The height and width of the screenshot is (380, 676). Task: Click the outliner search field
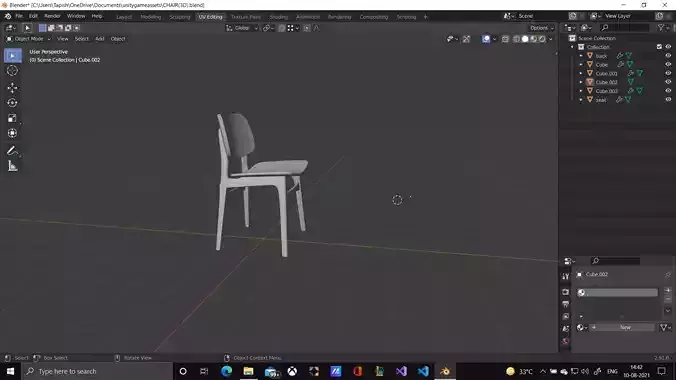tap(625, 28)
